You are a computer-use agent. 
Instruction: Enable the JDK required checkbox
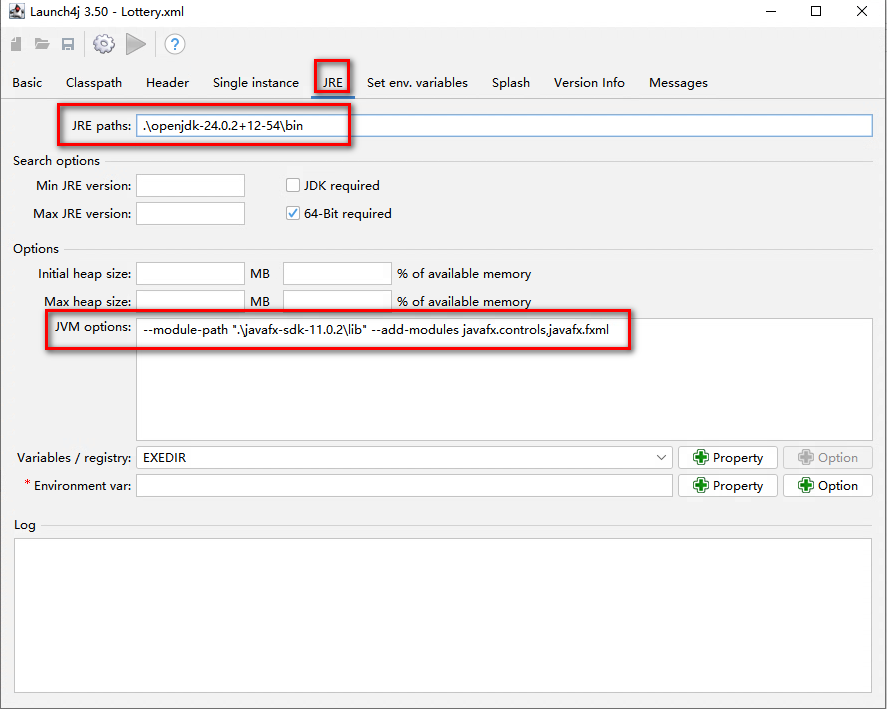click(x=292, y=186)
